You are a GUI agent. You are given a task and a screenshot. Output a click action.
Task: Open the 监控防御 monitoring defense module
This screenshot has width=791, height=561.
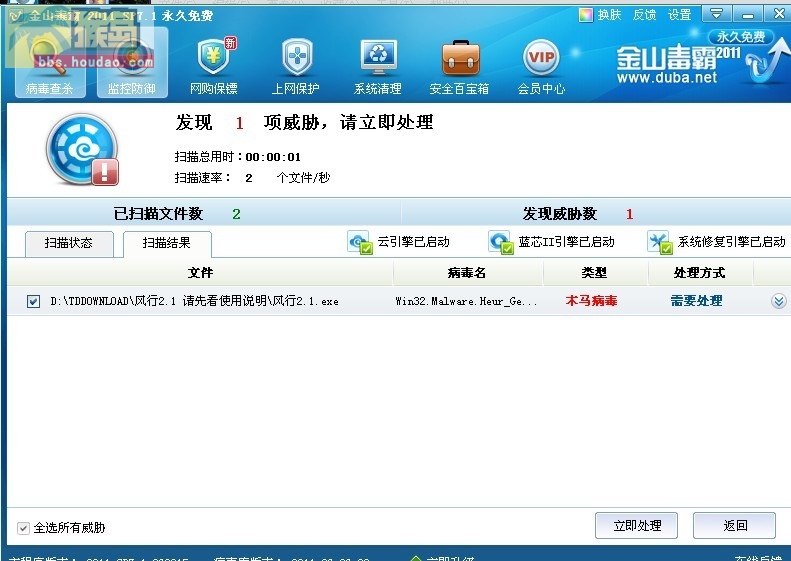coord(132,63)
